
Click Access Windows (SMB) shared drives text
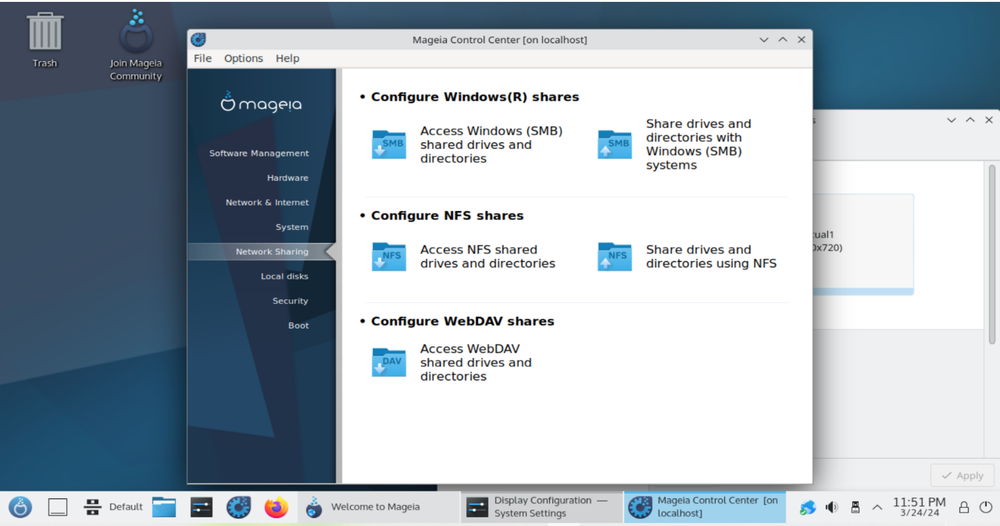491,145
